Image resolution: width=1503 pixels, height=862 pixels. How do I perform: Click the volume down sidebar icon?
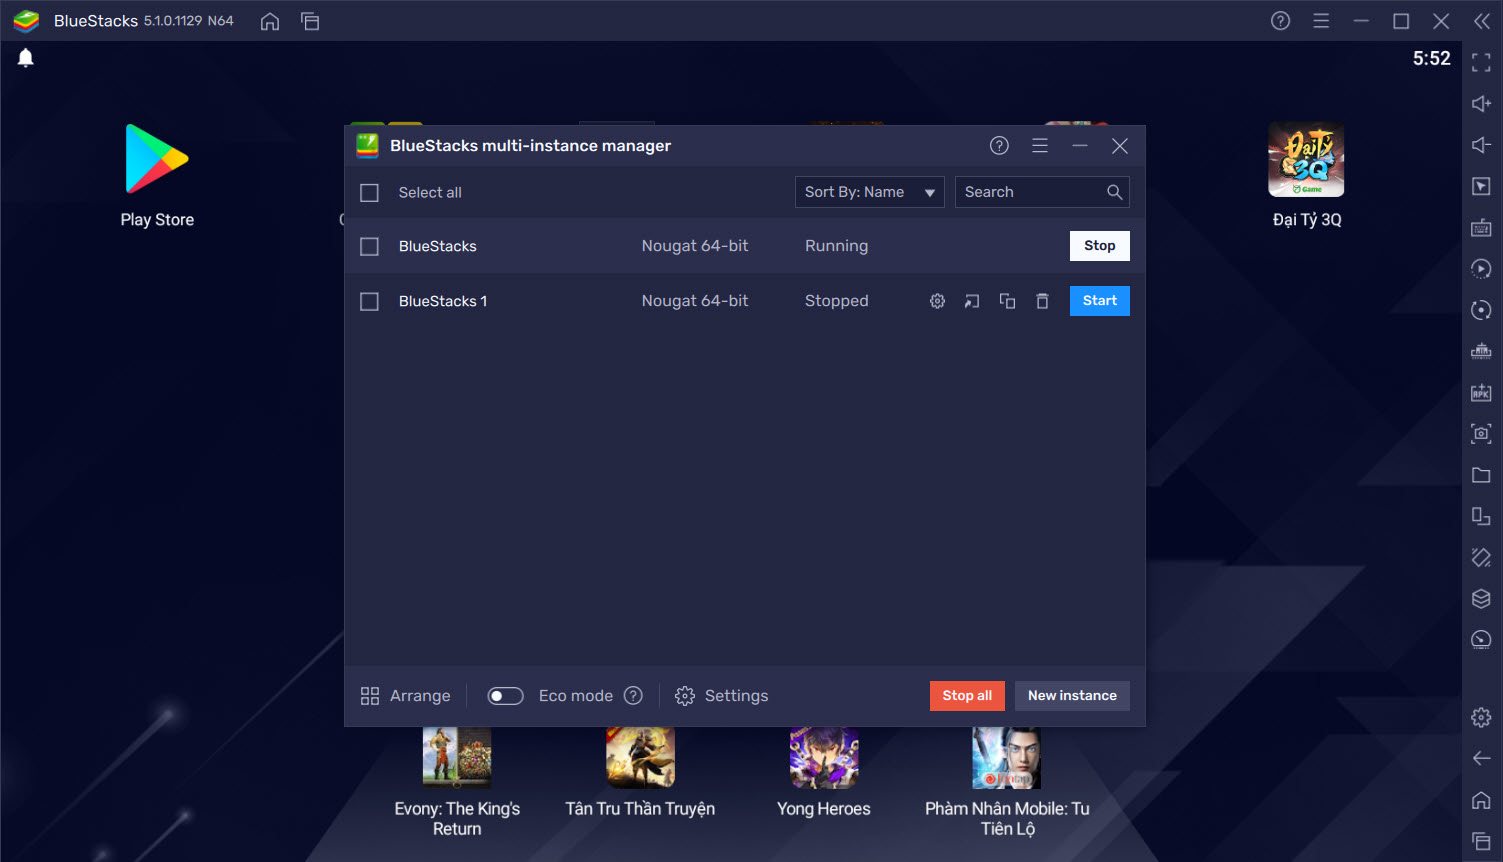(1481, 145)
